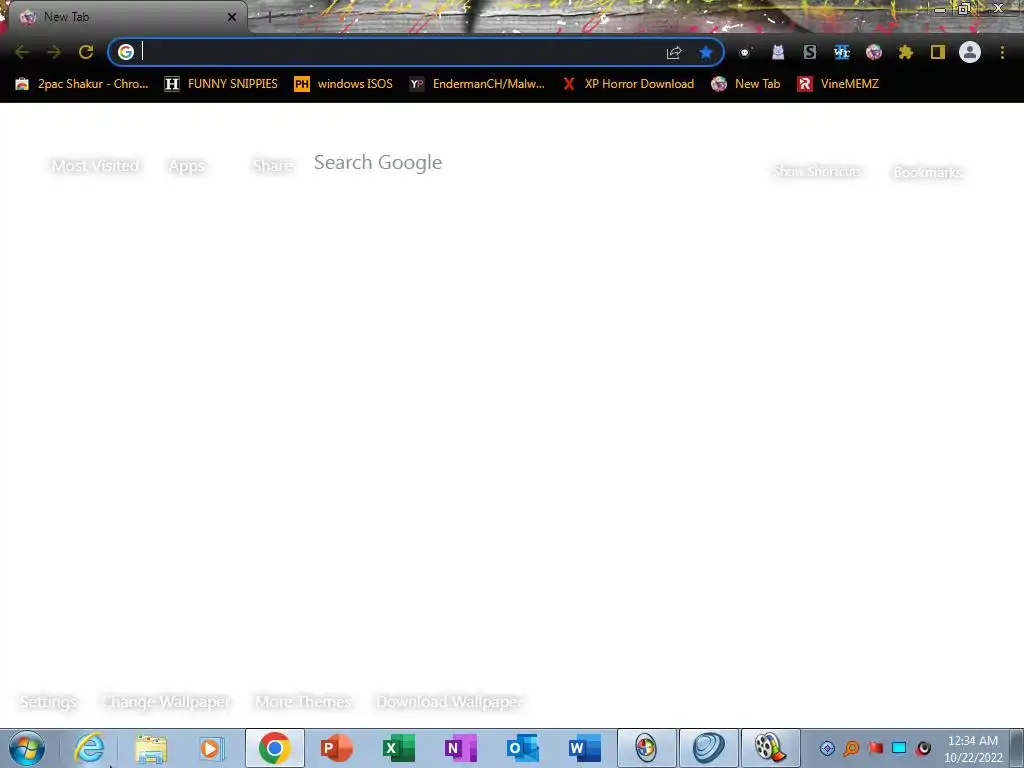Viewport: 1024px width, 768px height.
Task: Click Show Shortcuts
Action: click(818, 171)
